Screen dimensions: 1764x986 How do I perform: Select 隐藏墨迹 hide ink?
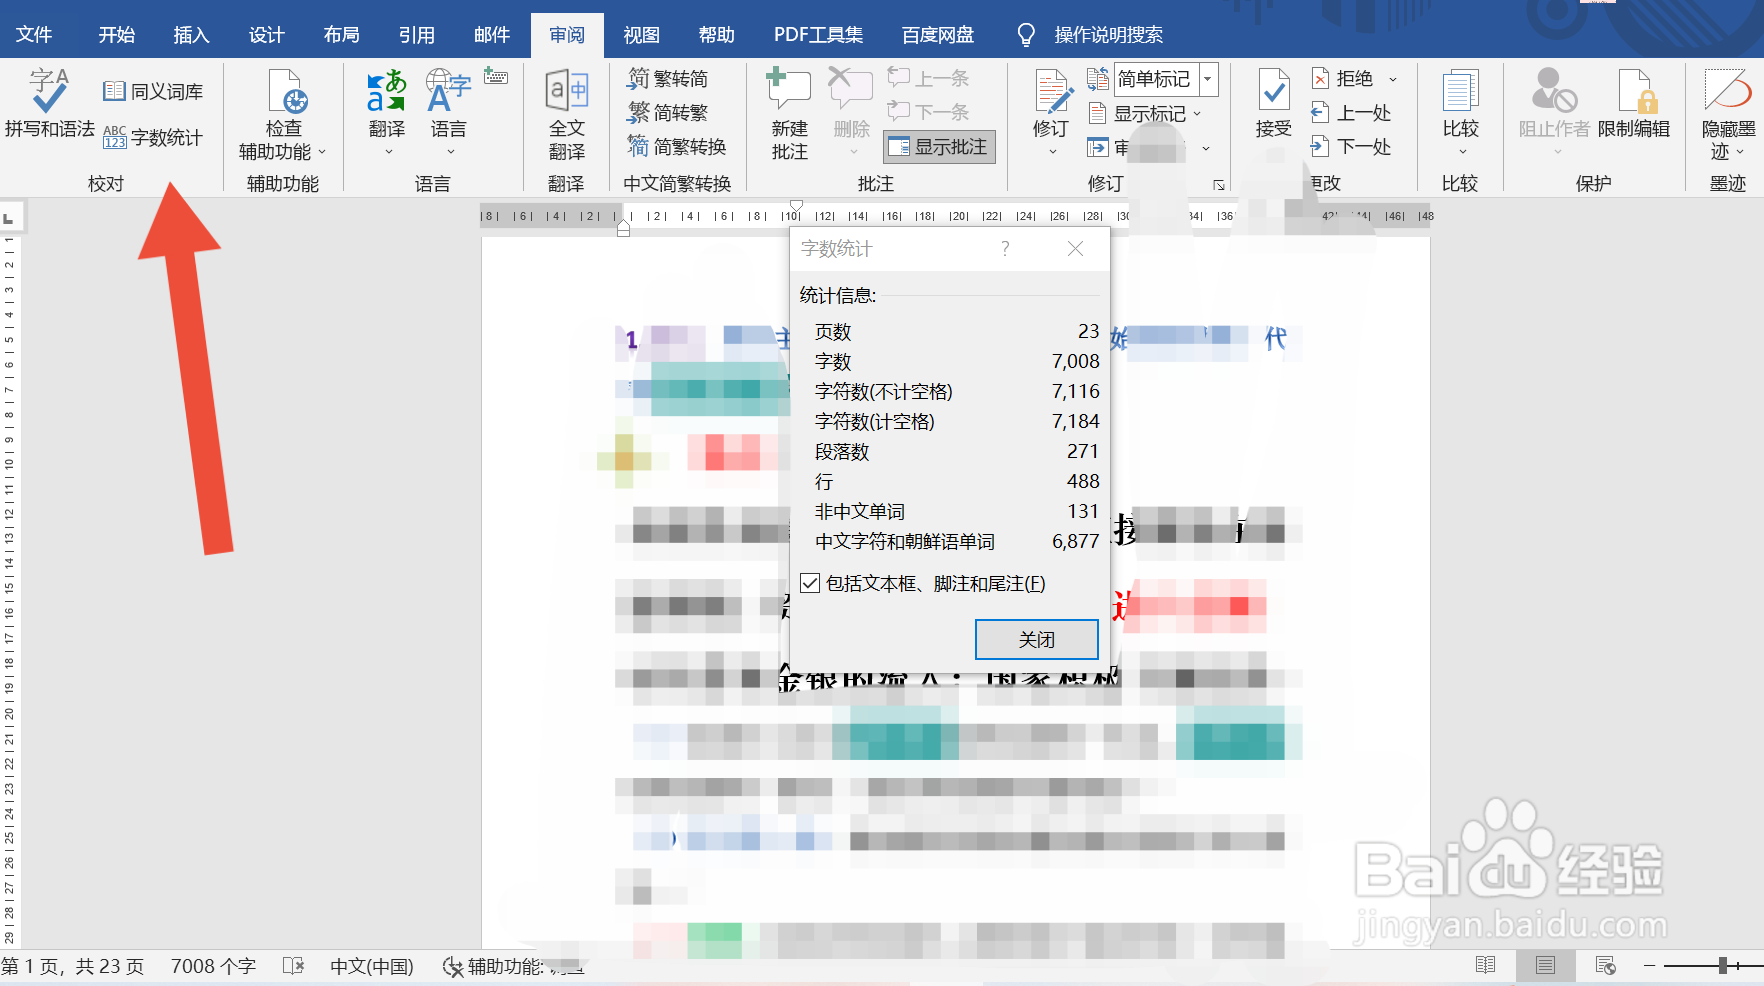[1725, 112]
